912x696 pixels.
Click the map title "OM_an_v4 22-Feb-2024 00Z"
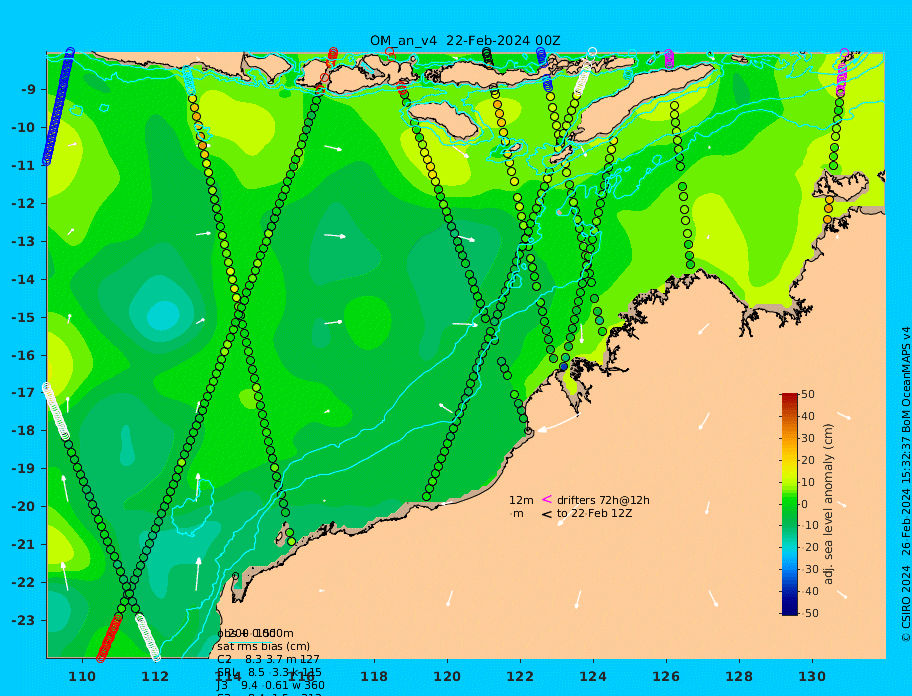465,41
